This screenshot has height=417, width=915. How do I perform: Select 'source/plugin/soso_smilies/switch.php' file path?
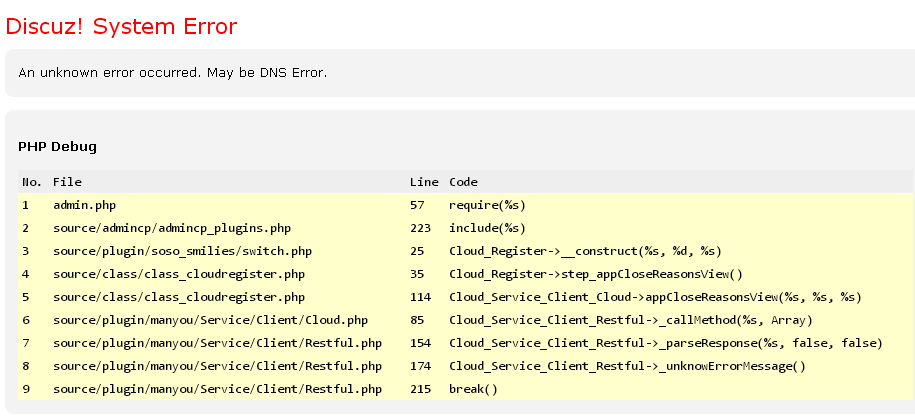click(182, 251)
